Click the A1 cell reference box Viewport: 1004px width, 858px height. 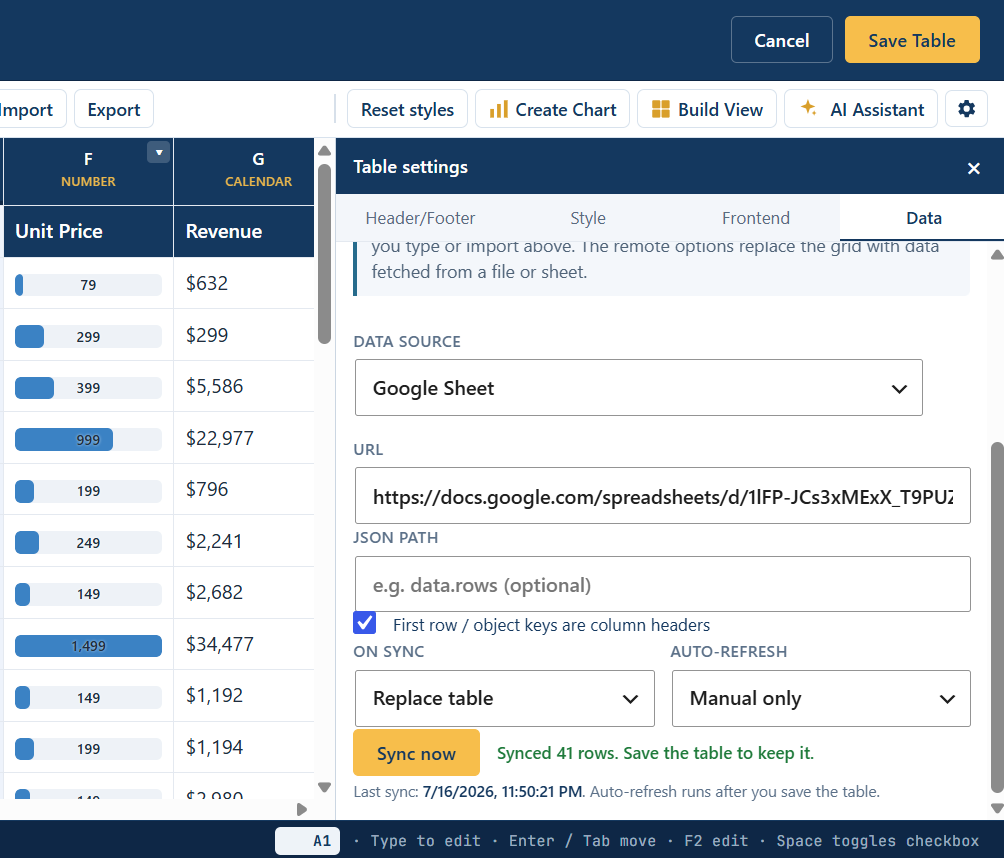point(307,841)
